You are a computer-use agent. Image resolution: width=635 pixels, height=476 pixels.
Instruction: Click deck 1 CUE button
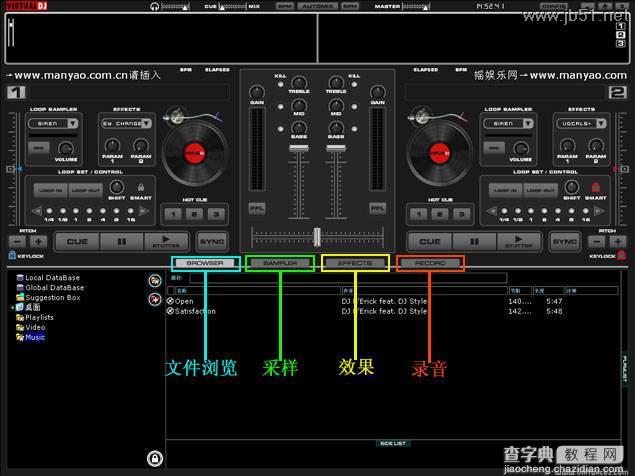(77, 241)
